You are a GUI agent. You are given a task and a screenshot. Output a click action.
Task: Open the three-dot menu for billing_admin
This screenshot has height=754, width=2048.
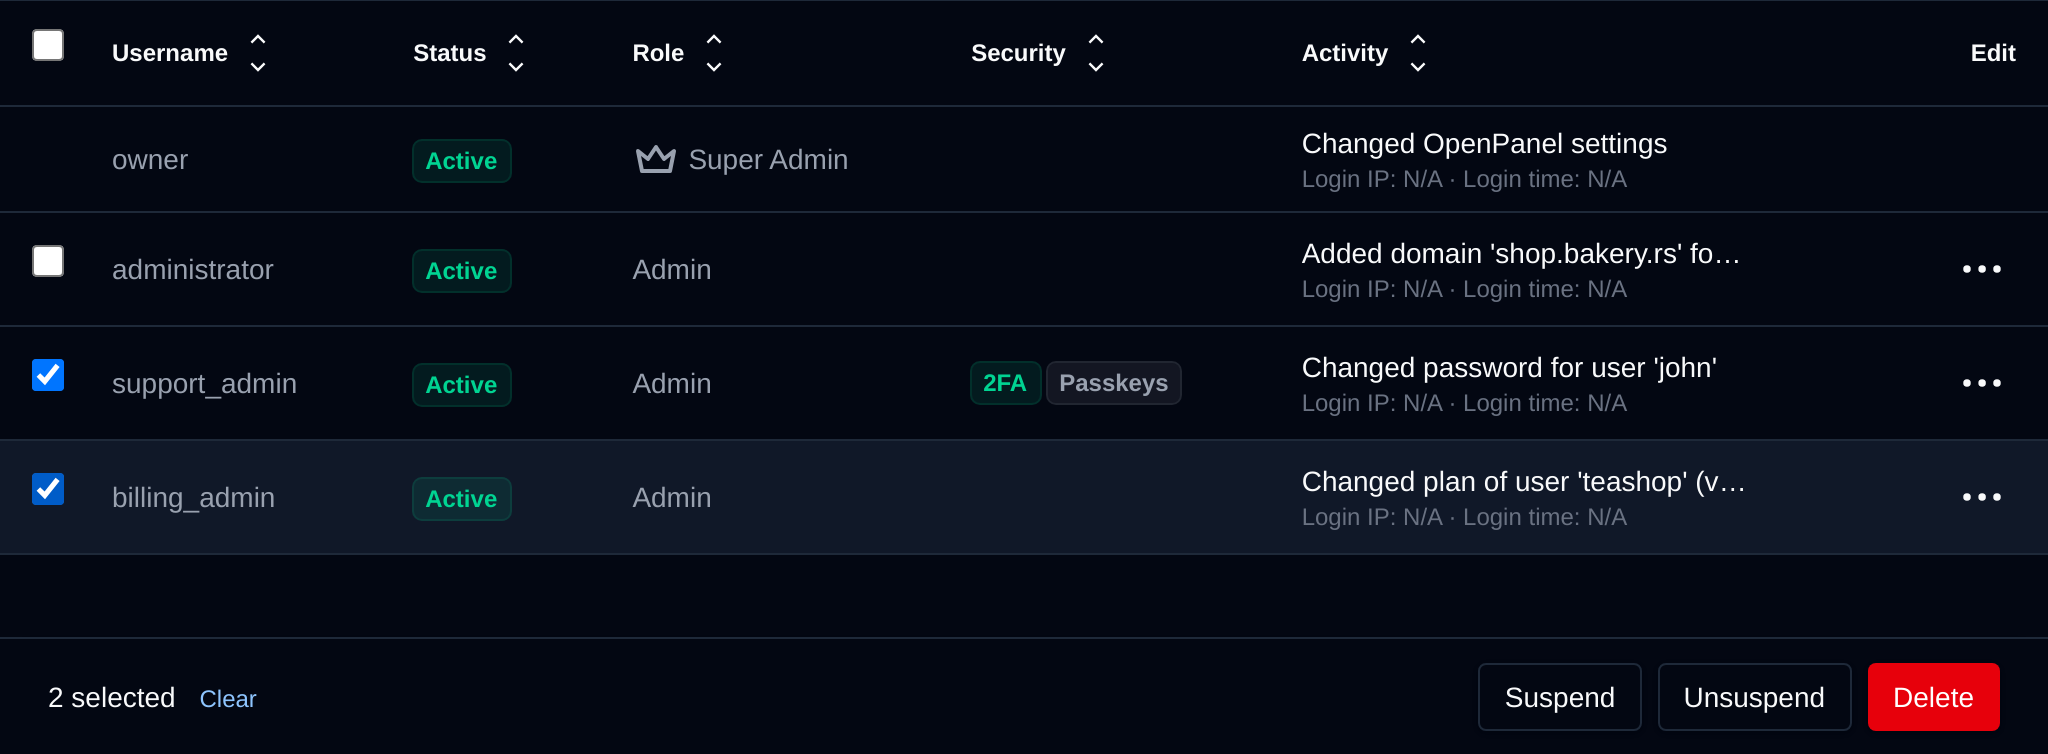tap(1981, 497)
